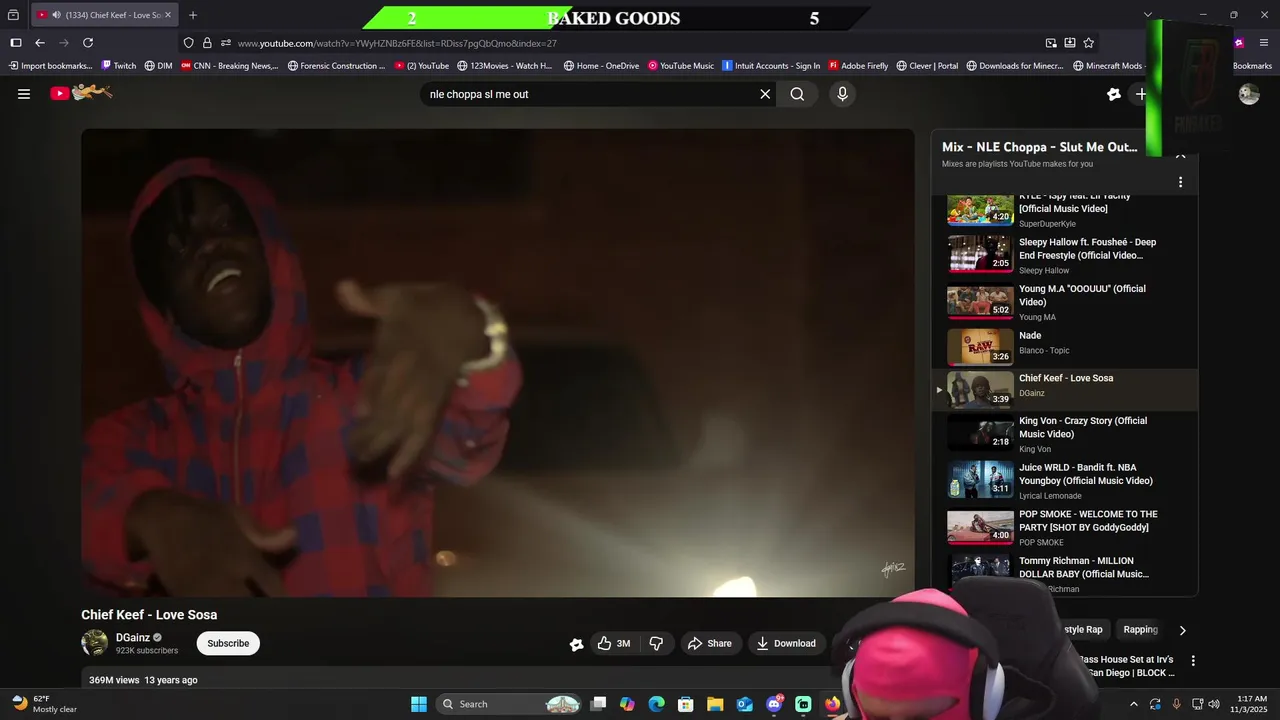The width and height of the screenshot is (1280, 720).
Task: Open DGainz channel avatar
Action: 94,643
